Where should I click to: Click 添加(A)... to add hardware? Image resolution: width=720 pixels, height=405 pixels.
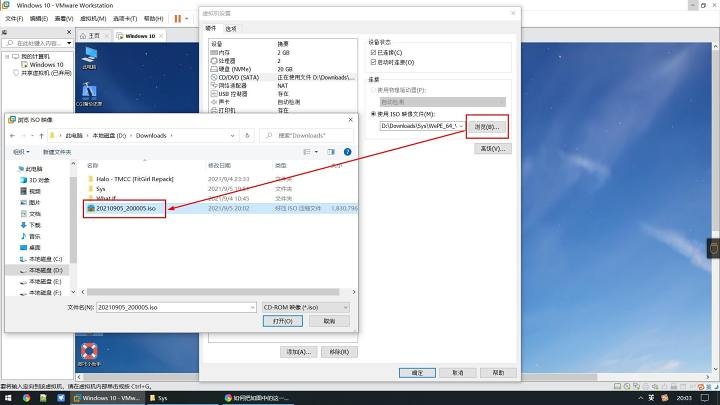tap(298, 352)
